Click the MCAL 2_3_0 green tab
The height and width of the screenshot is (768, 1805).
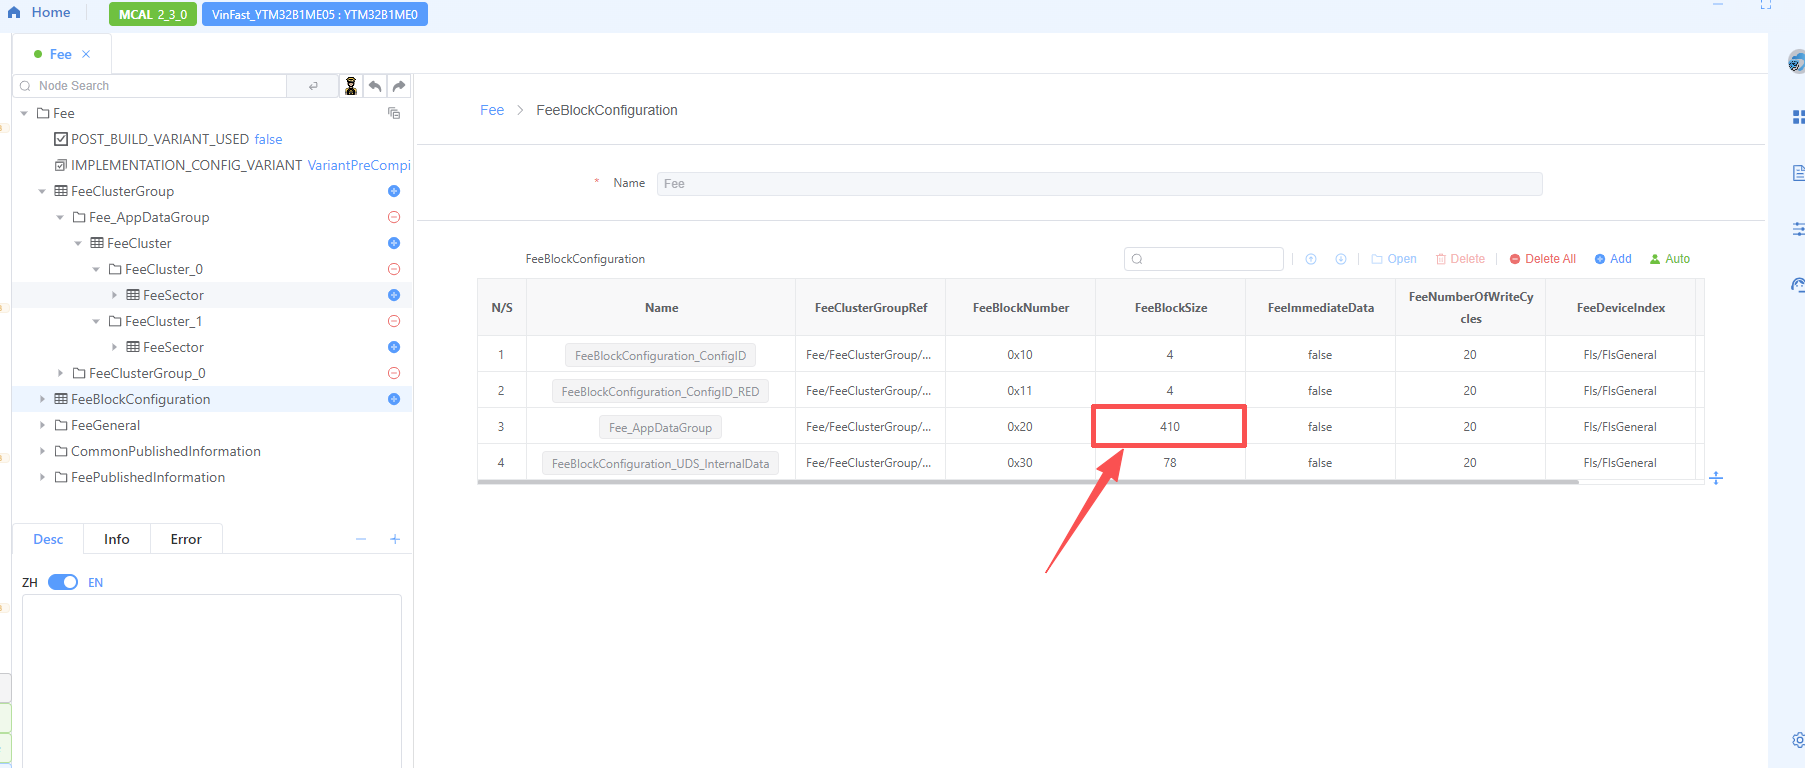point(153,14)
